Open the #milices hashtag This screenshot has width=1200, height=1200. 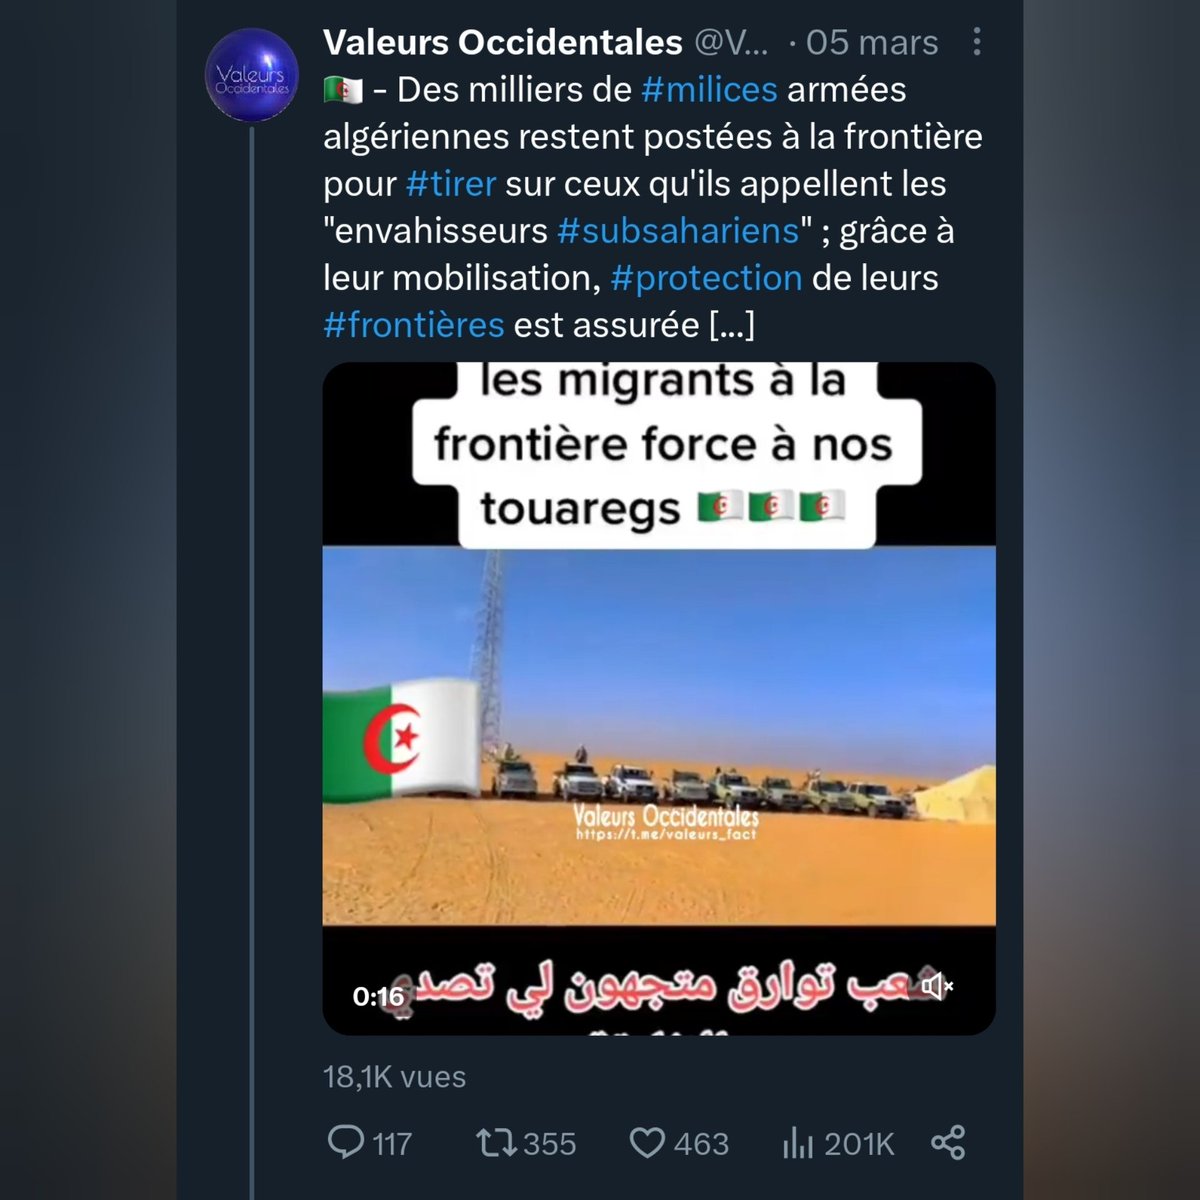[x=709, y=89]
